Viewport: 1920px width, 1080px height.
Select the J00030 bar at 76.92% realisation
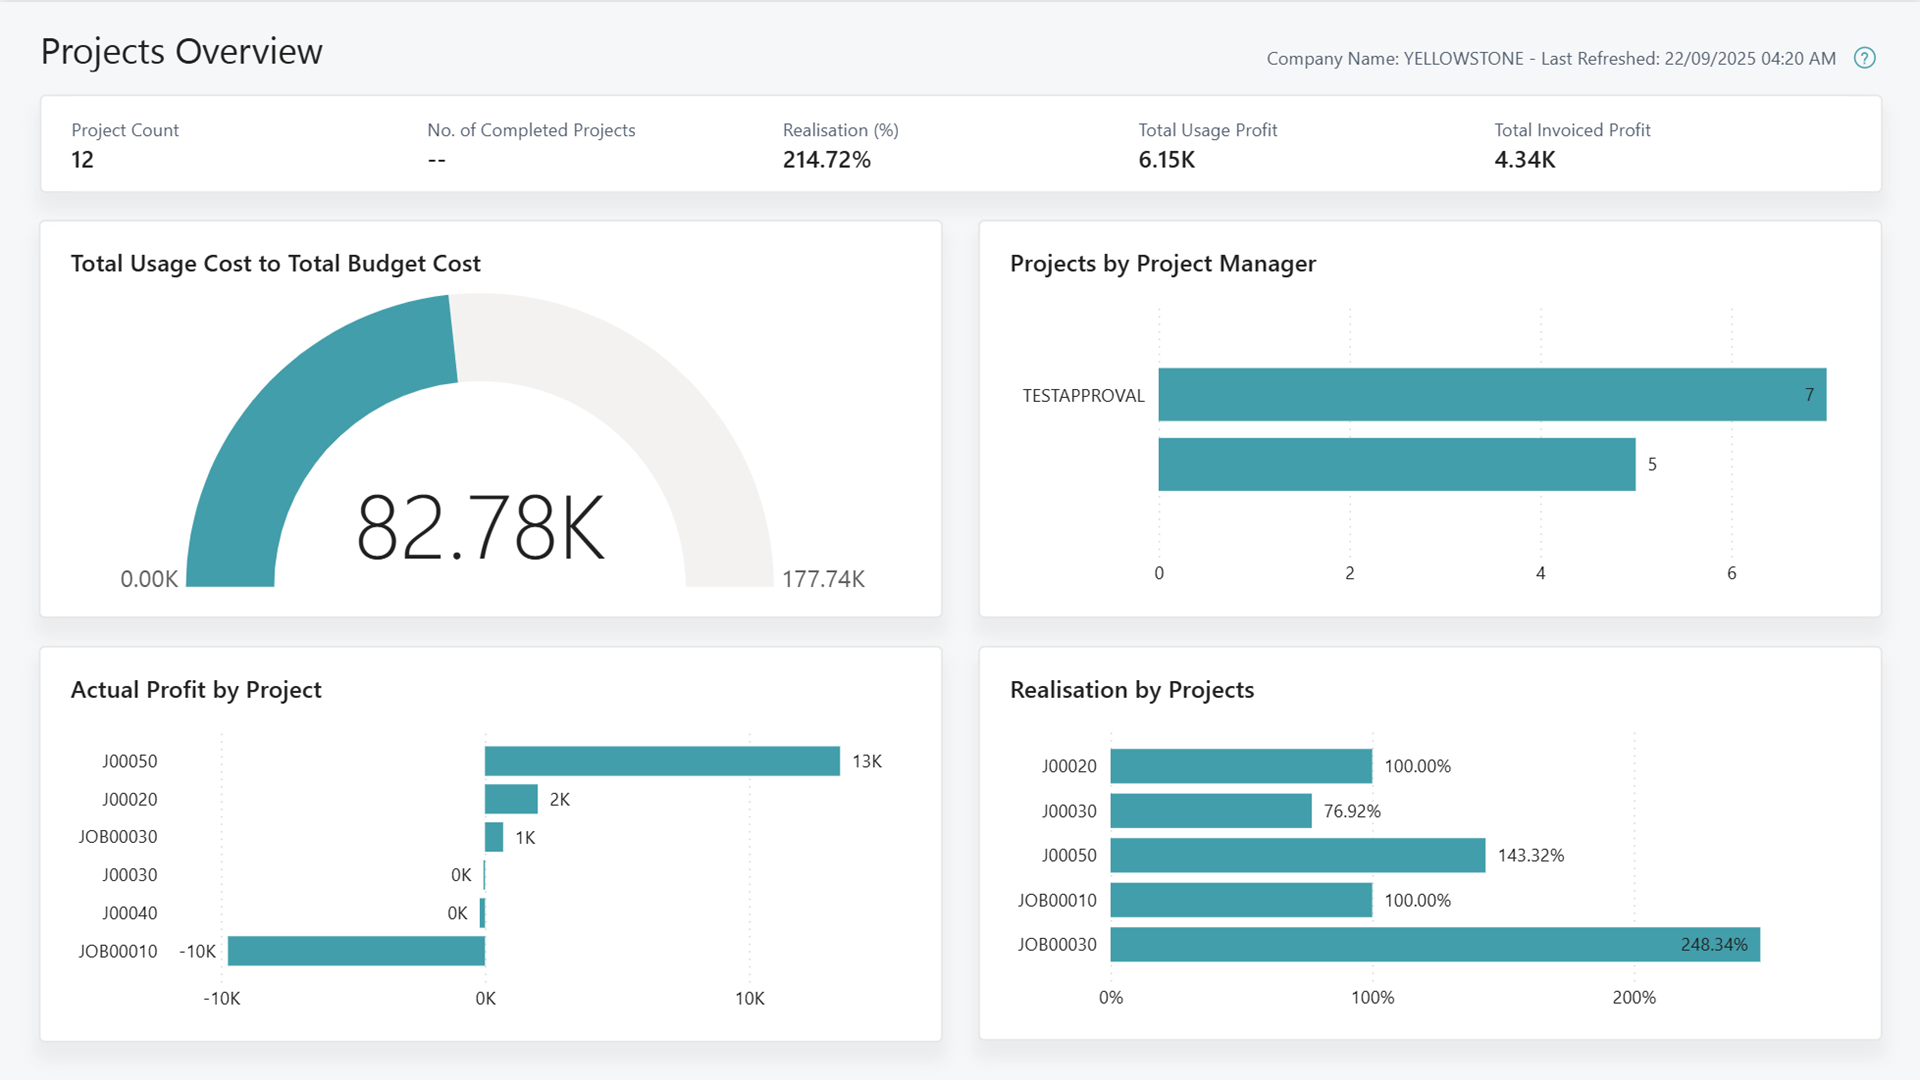tap(1210, 811)
